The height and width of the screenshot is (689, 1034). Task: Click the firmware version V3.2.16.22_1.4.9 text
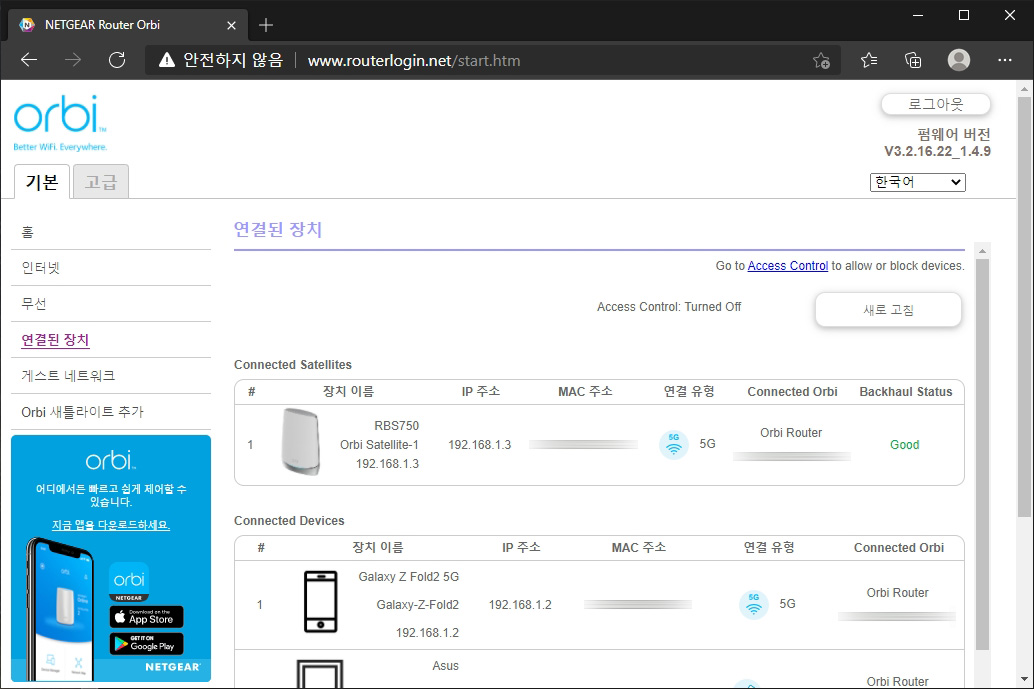pos(937,152)
